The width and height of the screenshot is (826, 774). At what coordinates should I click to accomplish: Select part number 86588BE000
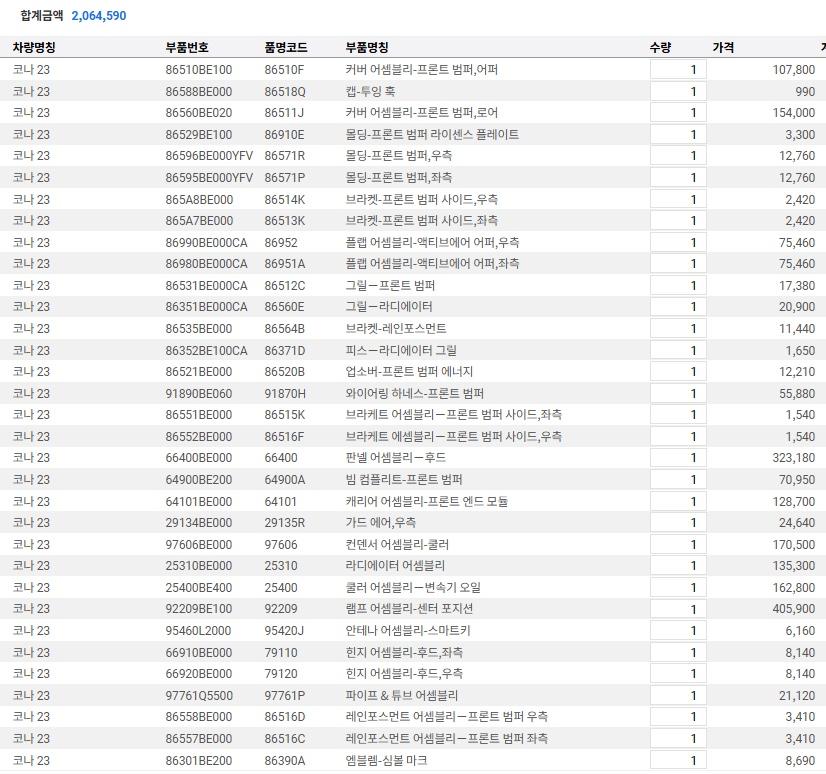click(x=199, y=92)
